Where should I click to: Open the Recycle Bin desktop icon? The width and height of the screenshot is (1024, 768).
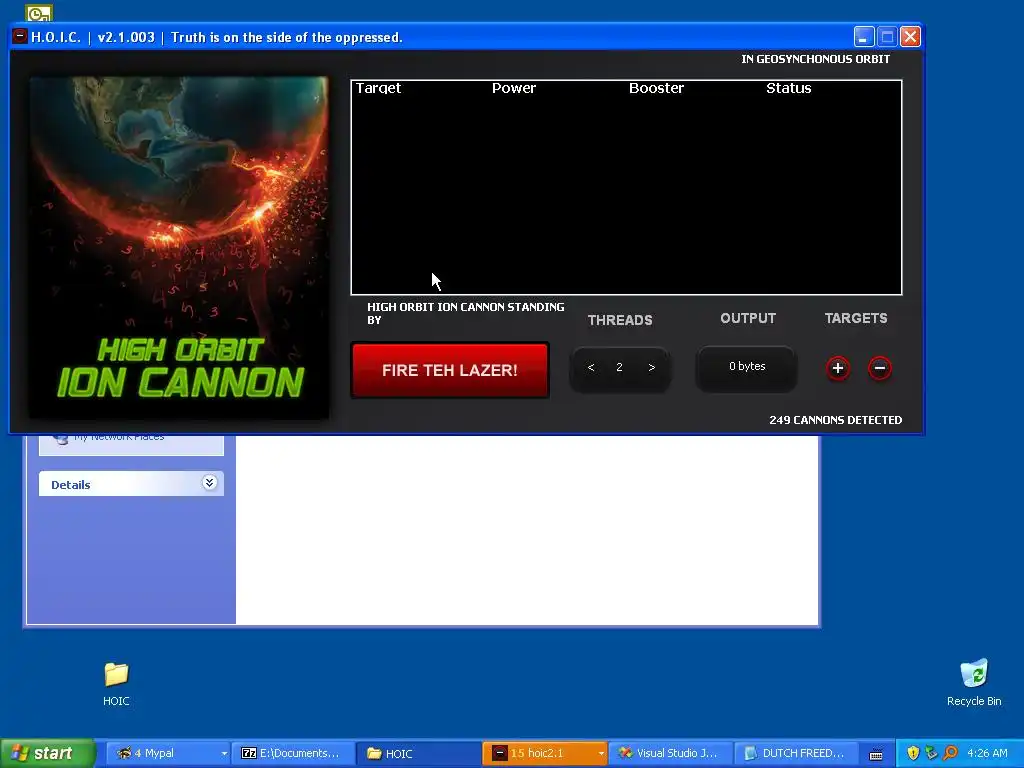tap(974, 683)
